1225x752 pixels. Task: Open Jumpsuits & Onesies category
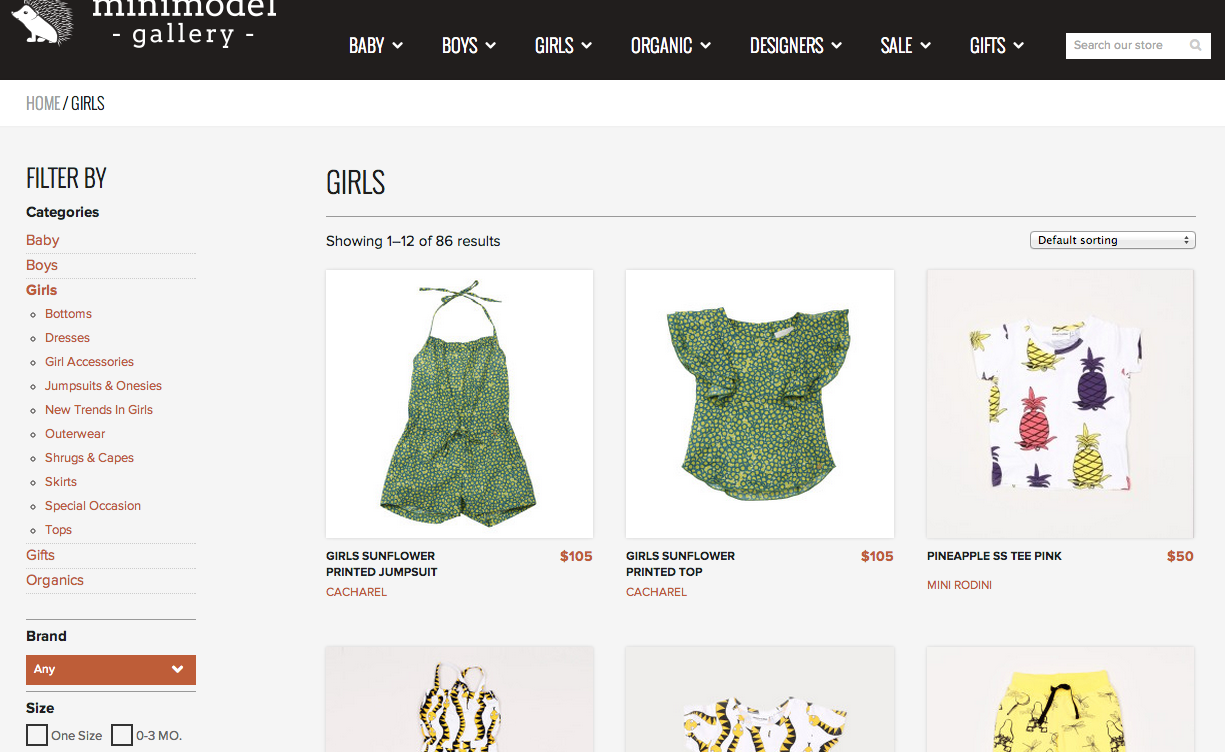point(103,386)
